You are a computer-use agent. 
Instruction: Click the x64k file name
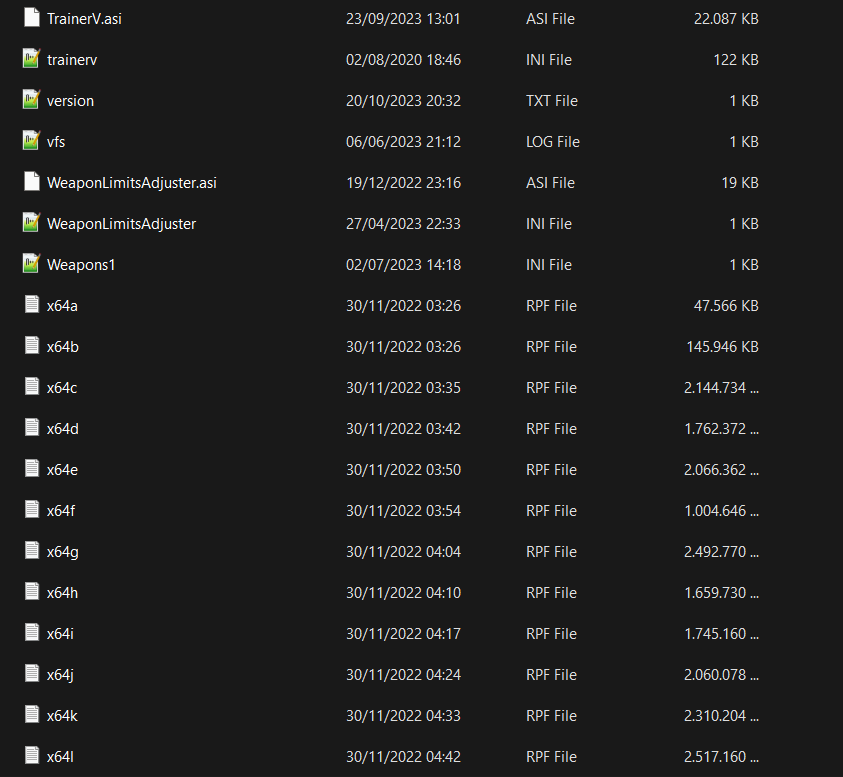click(x=62, y=716)
